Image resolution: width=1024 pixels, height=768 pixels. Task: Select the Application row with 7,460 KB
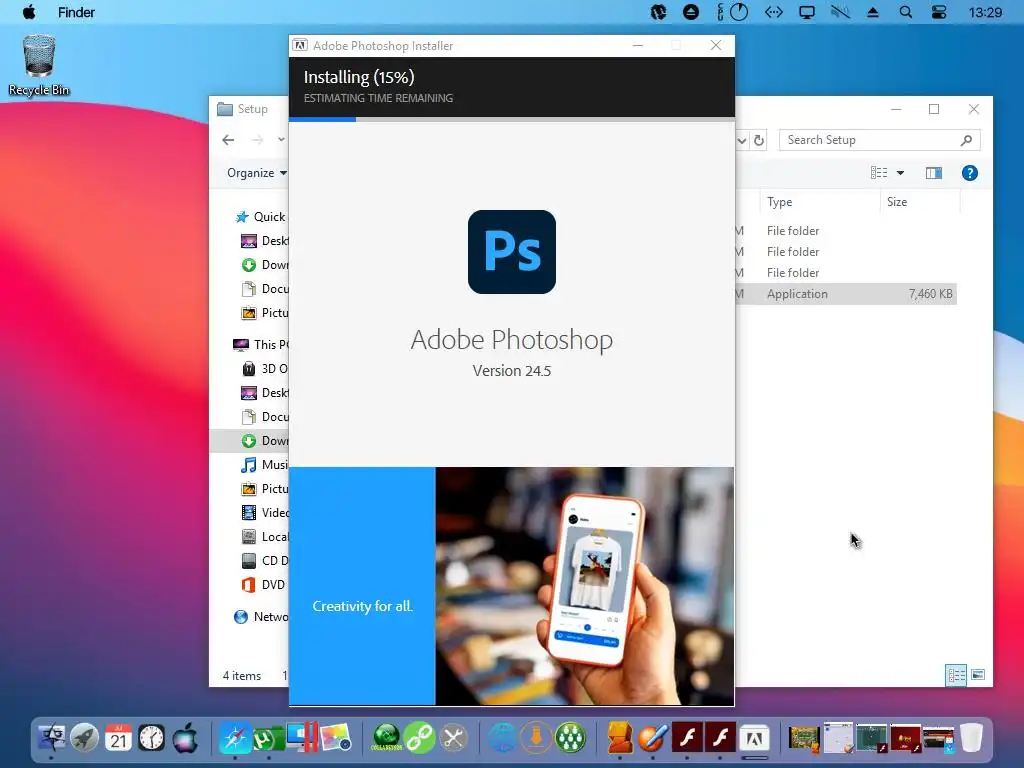point(846,294)
